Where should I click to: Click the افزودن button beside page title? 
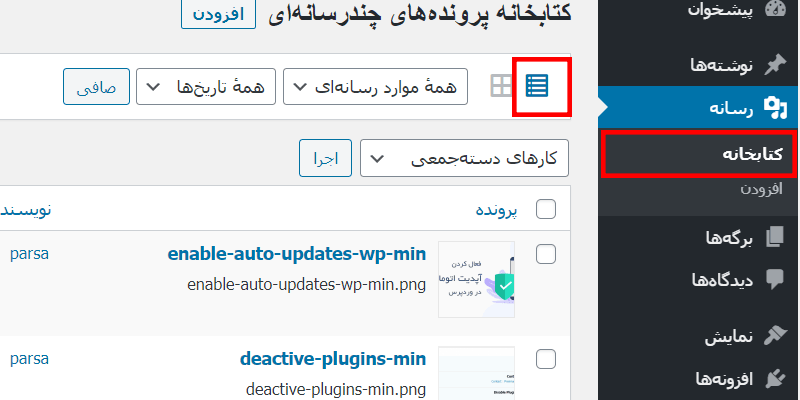click(x=218, y=14)
